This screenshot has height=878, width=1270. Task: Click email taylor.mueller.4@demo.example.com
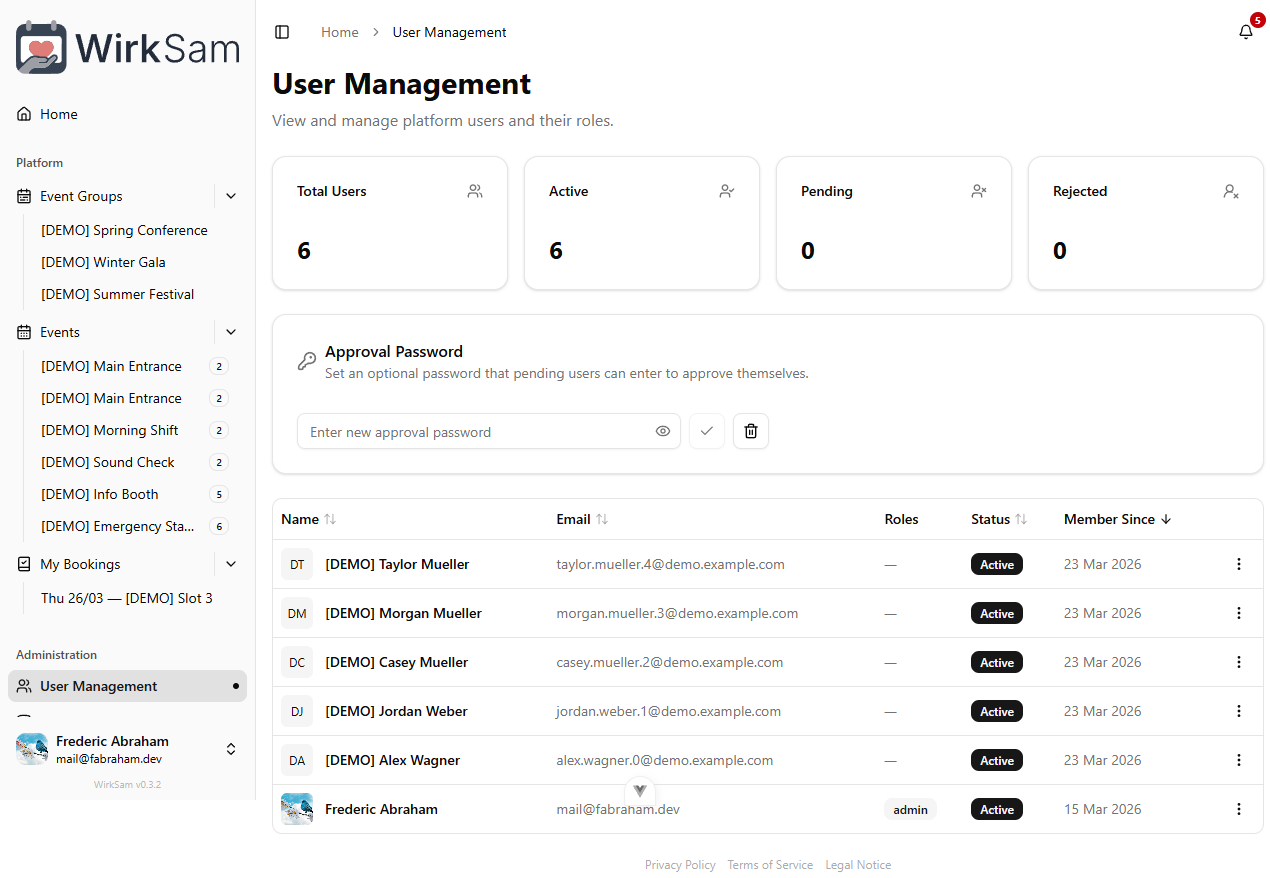coord(671,564)
